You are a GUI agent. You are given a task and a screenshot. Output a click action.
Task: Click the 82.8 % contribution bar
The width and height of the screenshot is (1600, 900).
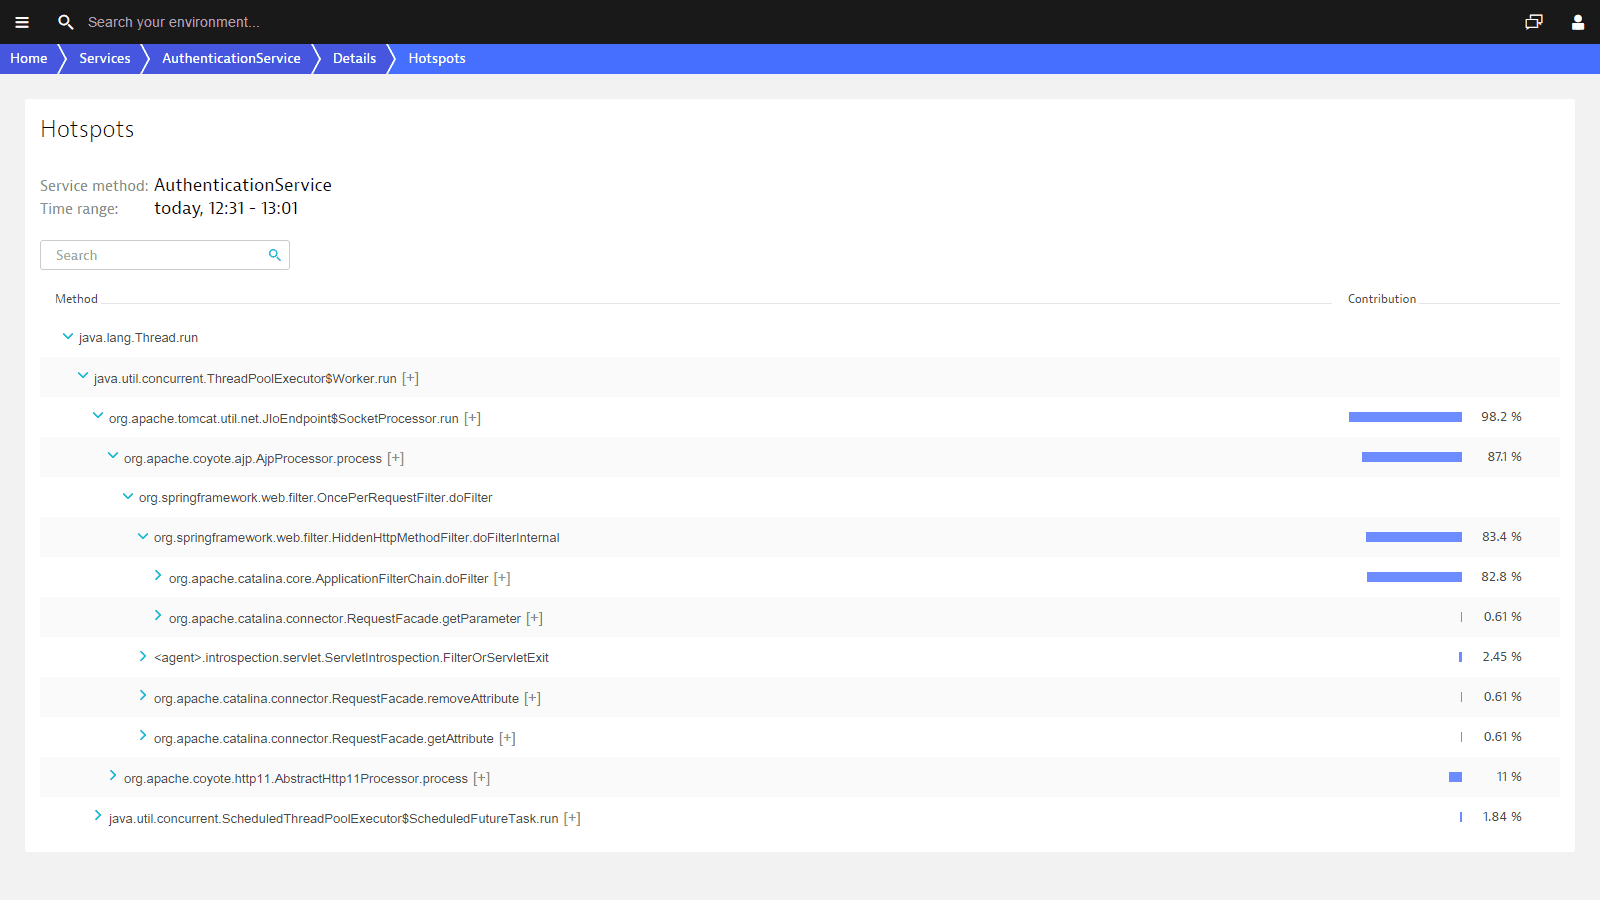1414,577
